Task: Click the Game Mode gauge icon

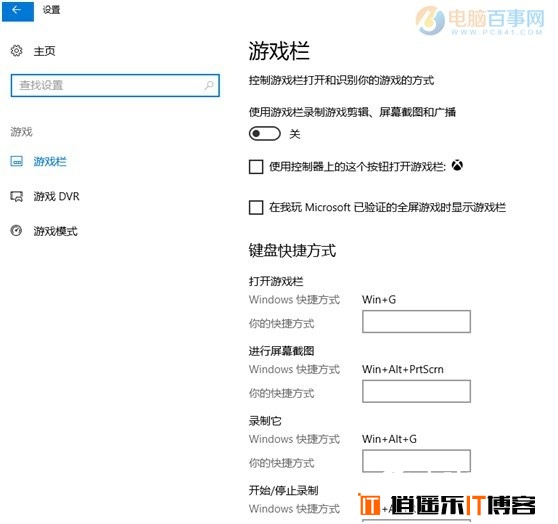Action: point(16,231)
